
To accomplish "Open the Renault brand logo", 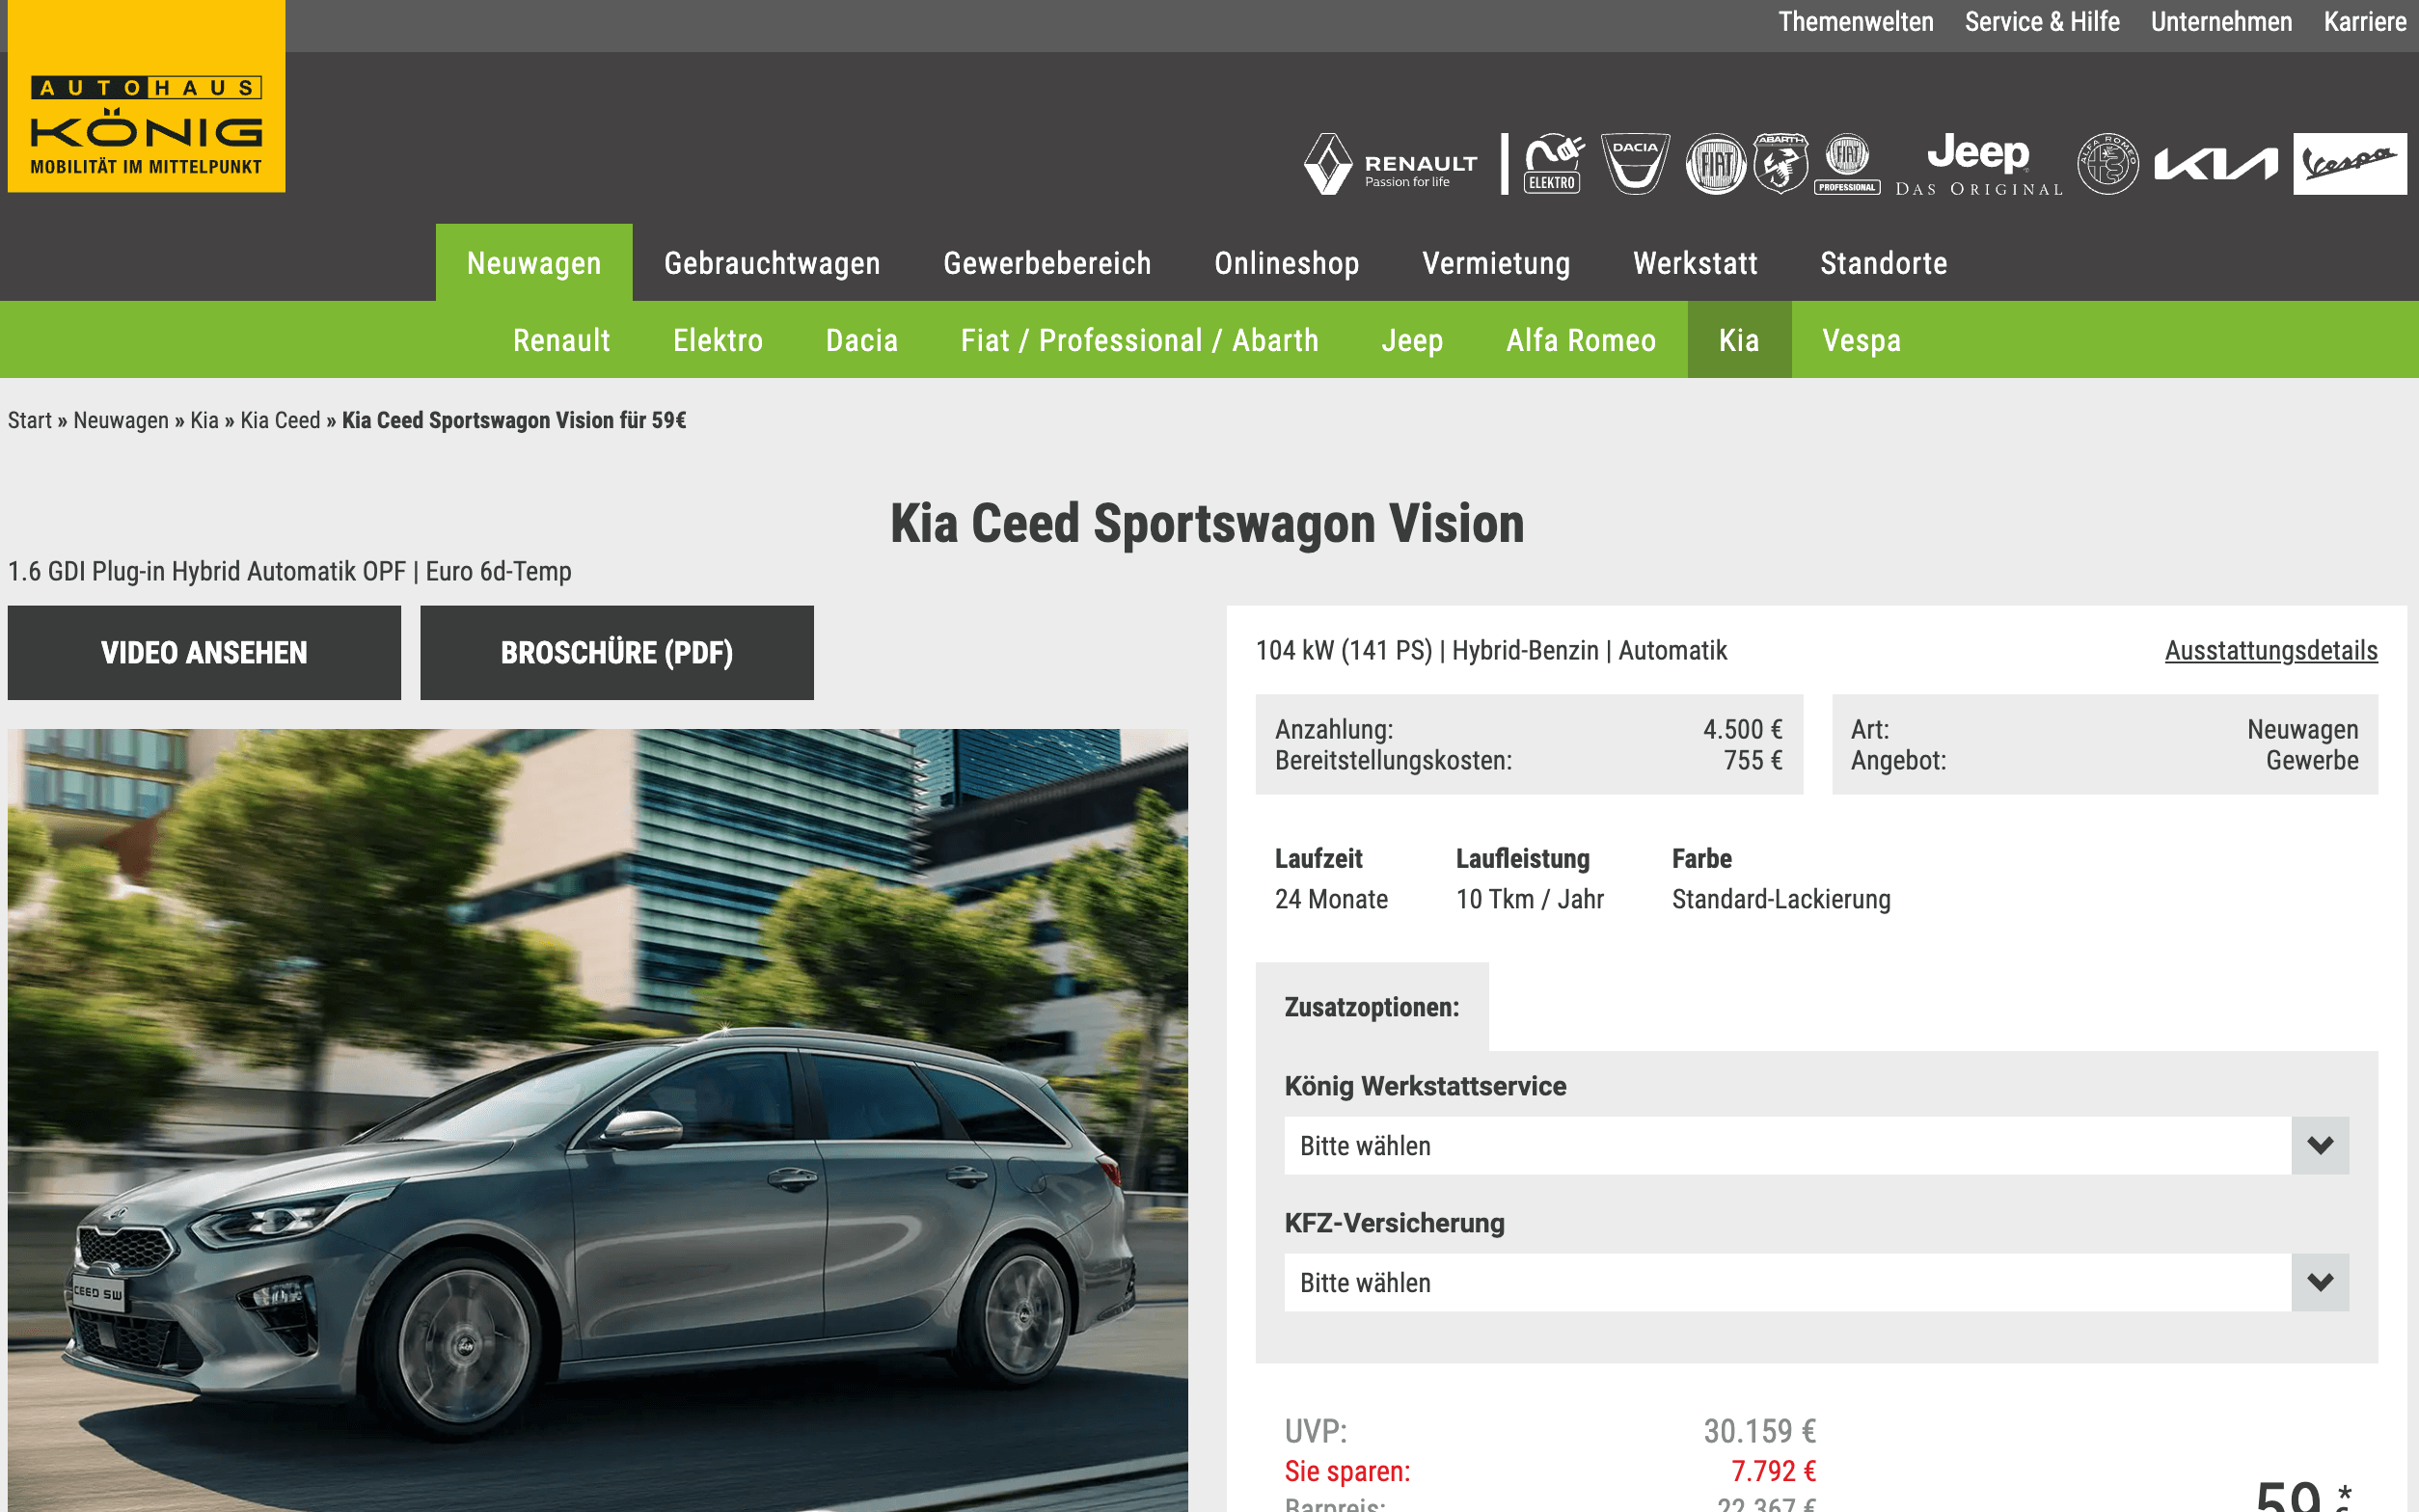I will [1390, 164].
